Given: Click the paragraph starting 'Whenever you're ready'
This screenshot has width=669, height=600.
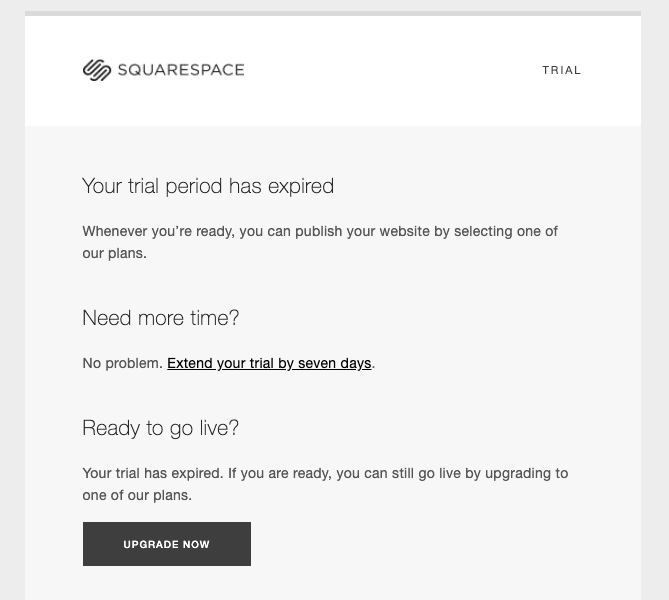Looking at the screenshot, I should click(320, 242).
